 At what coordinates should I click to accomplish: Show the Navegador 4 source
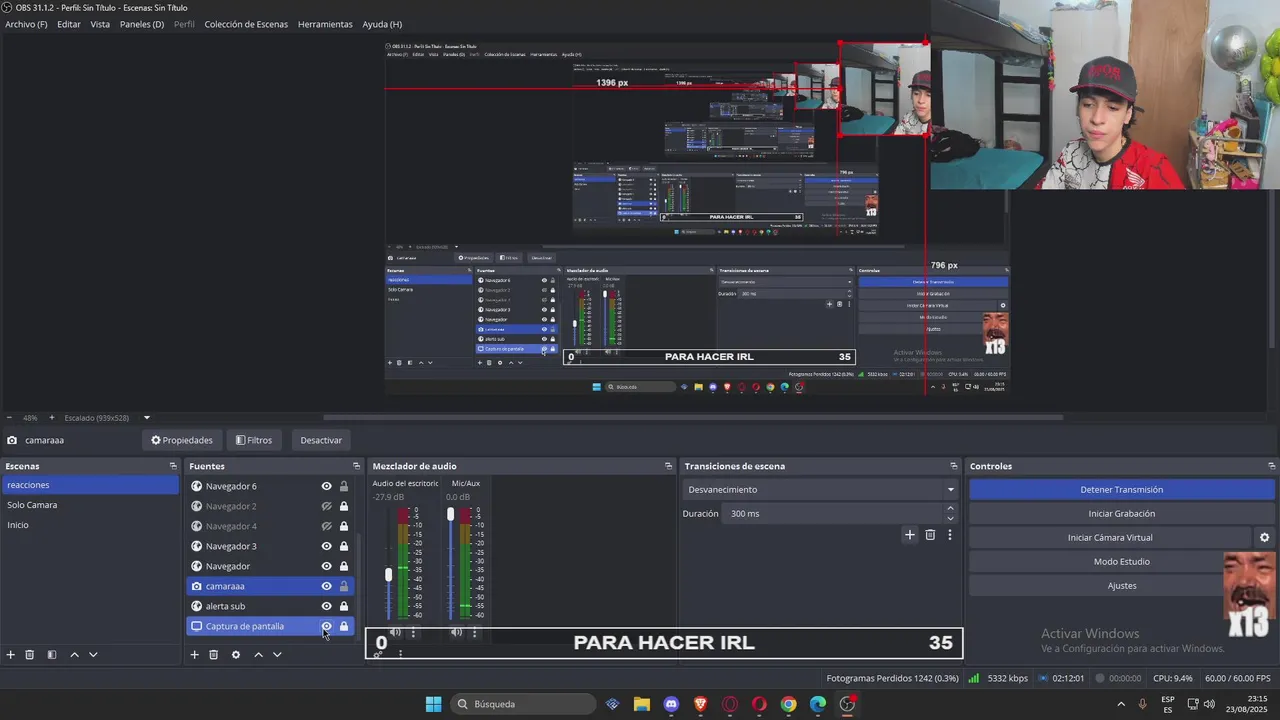click(x=326, y=526)
